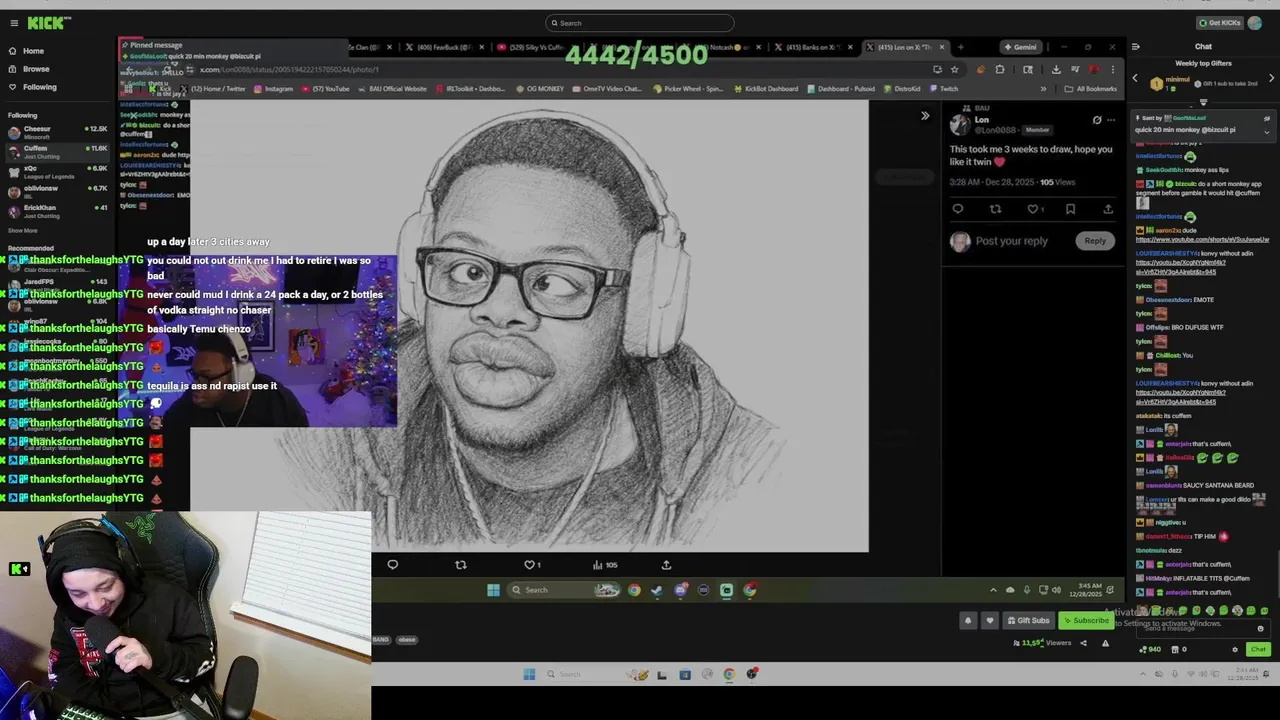This screenshot has width=1280, height=720.
Task: Share the image via icon below photo
Action: point(666,565)
